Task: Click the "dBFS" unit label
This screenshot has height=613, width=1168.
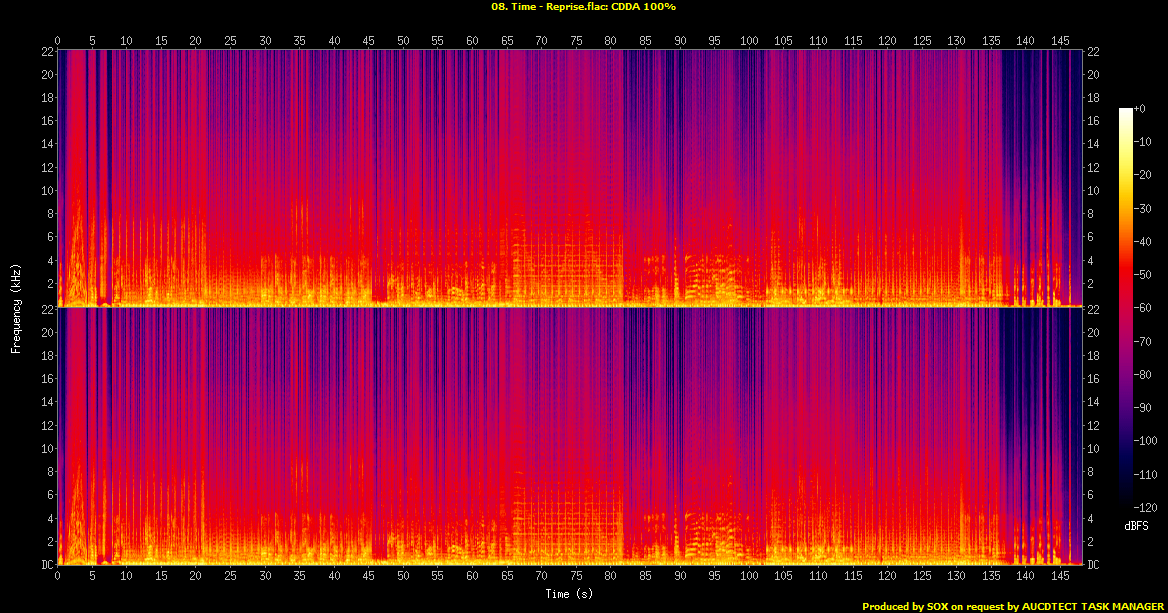Action: pyautogui.click(x=1137, y=526)
